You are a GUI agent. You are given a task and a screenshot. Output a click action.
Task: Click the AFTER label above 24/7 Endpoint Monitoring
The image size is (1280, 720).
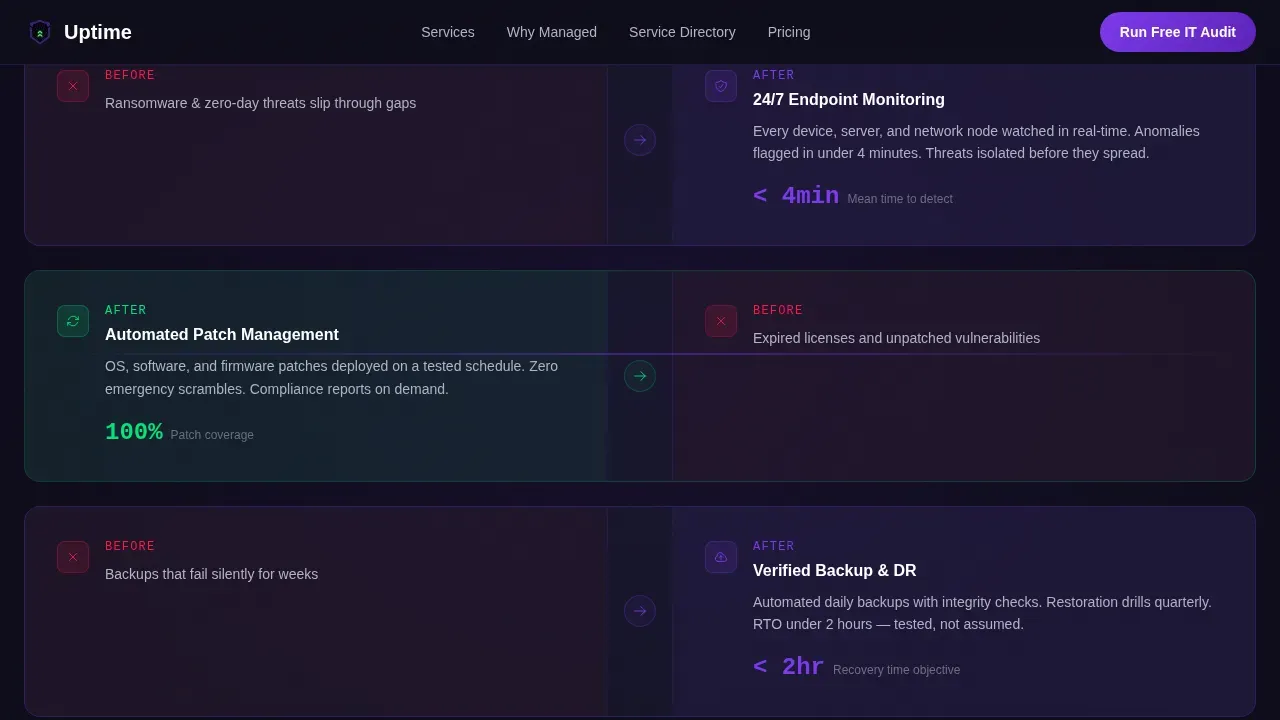pos(774,75)
